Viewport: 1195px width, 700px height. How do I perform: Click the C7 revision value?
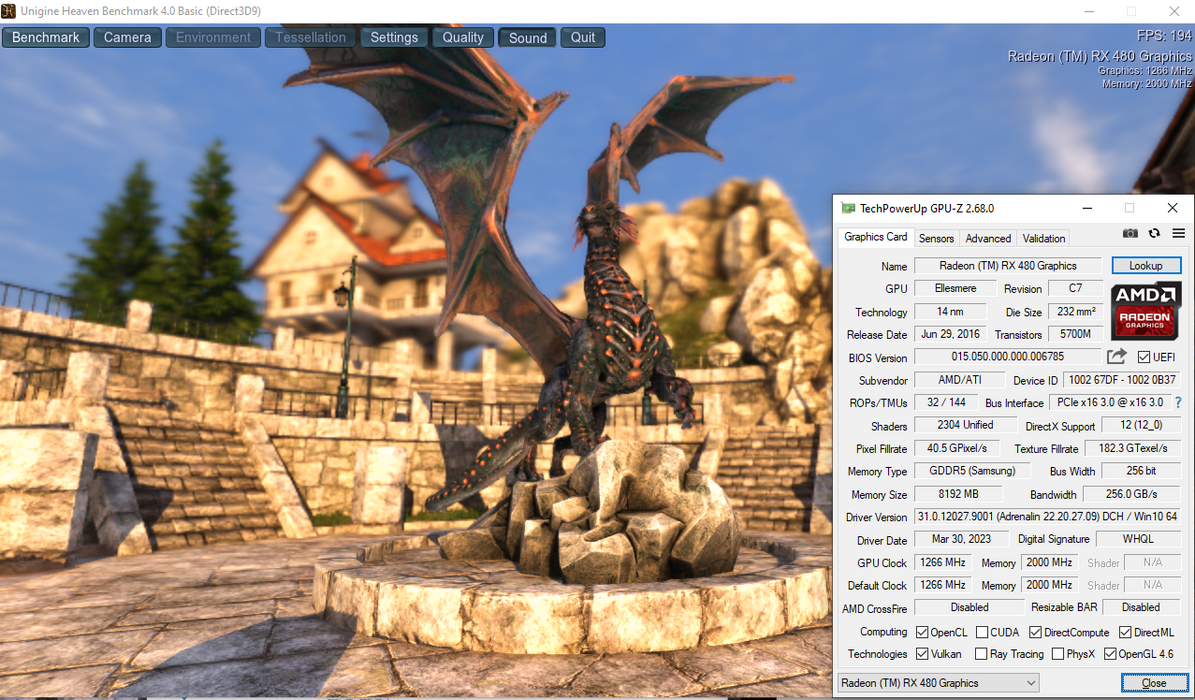point(1075,288)
